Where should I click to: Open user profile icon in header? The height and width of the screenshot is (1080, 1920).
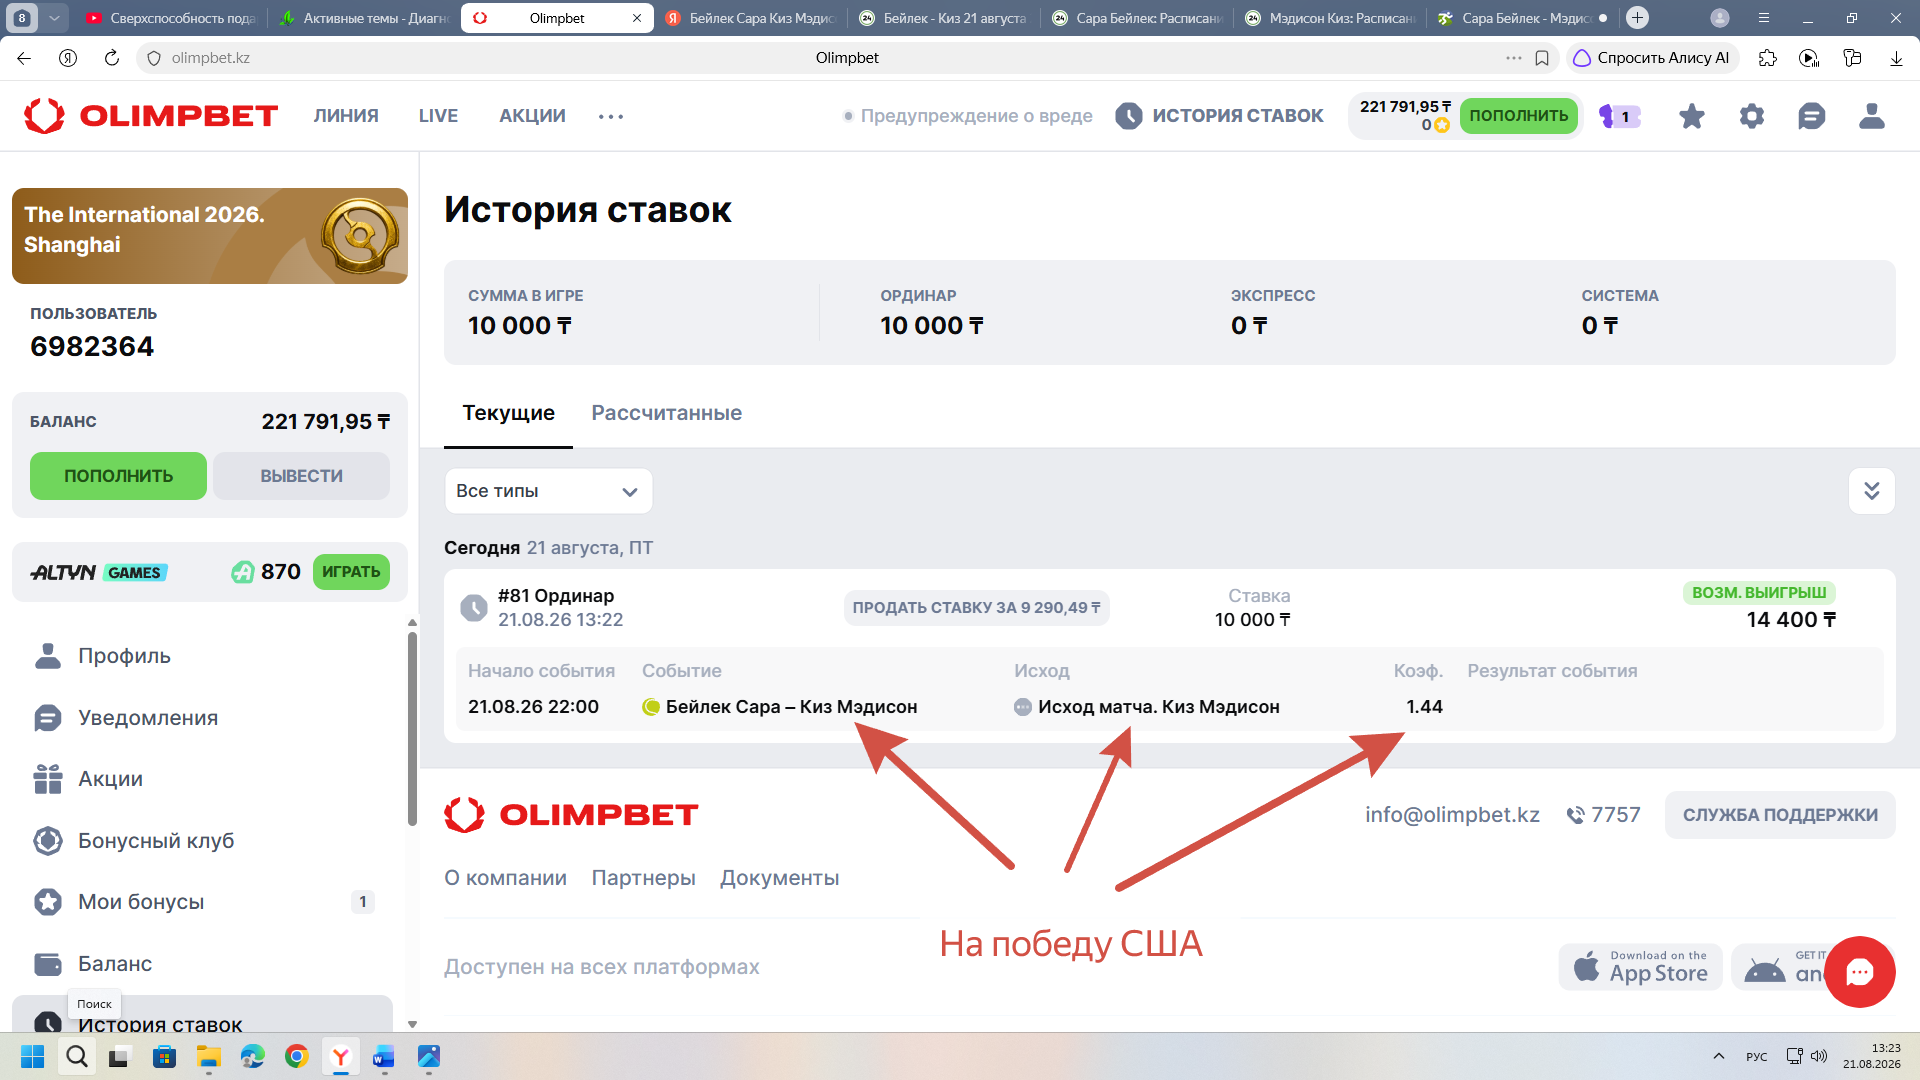click(x=1871, y=116)
